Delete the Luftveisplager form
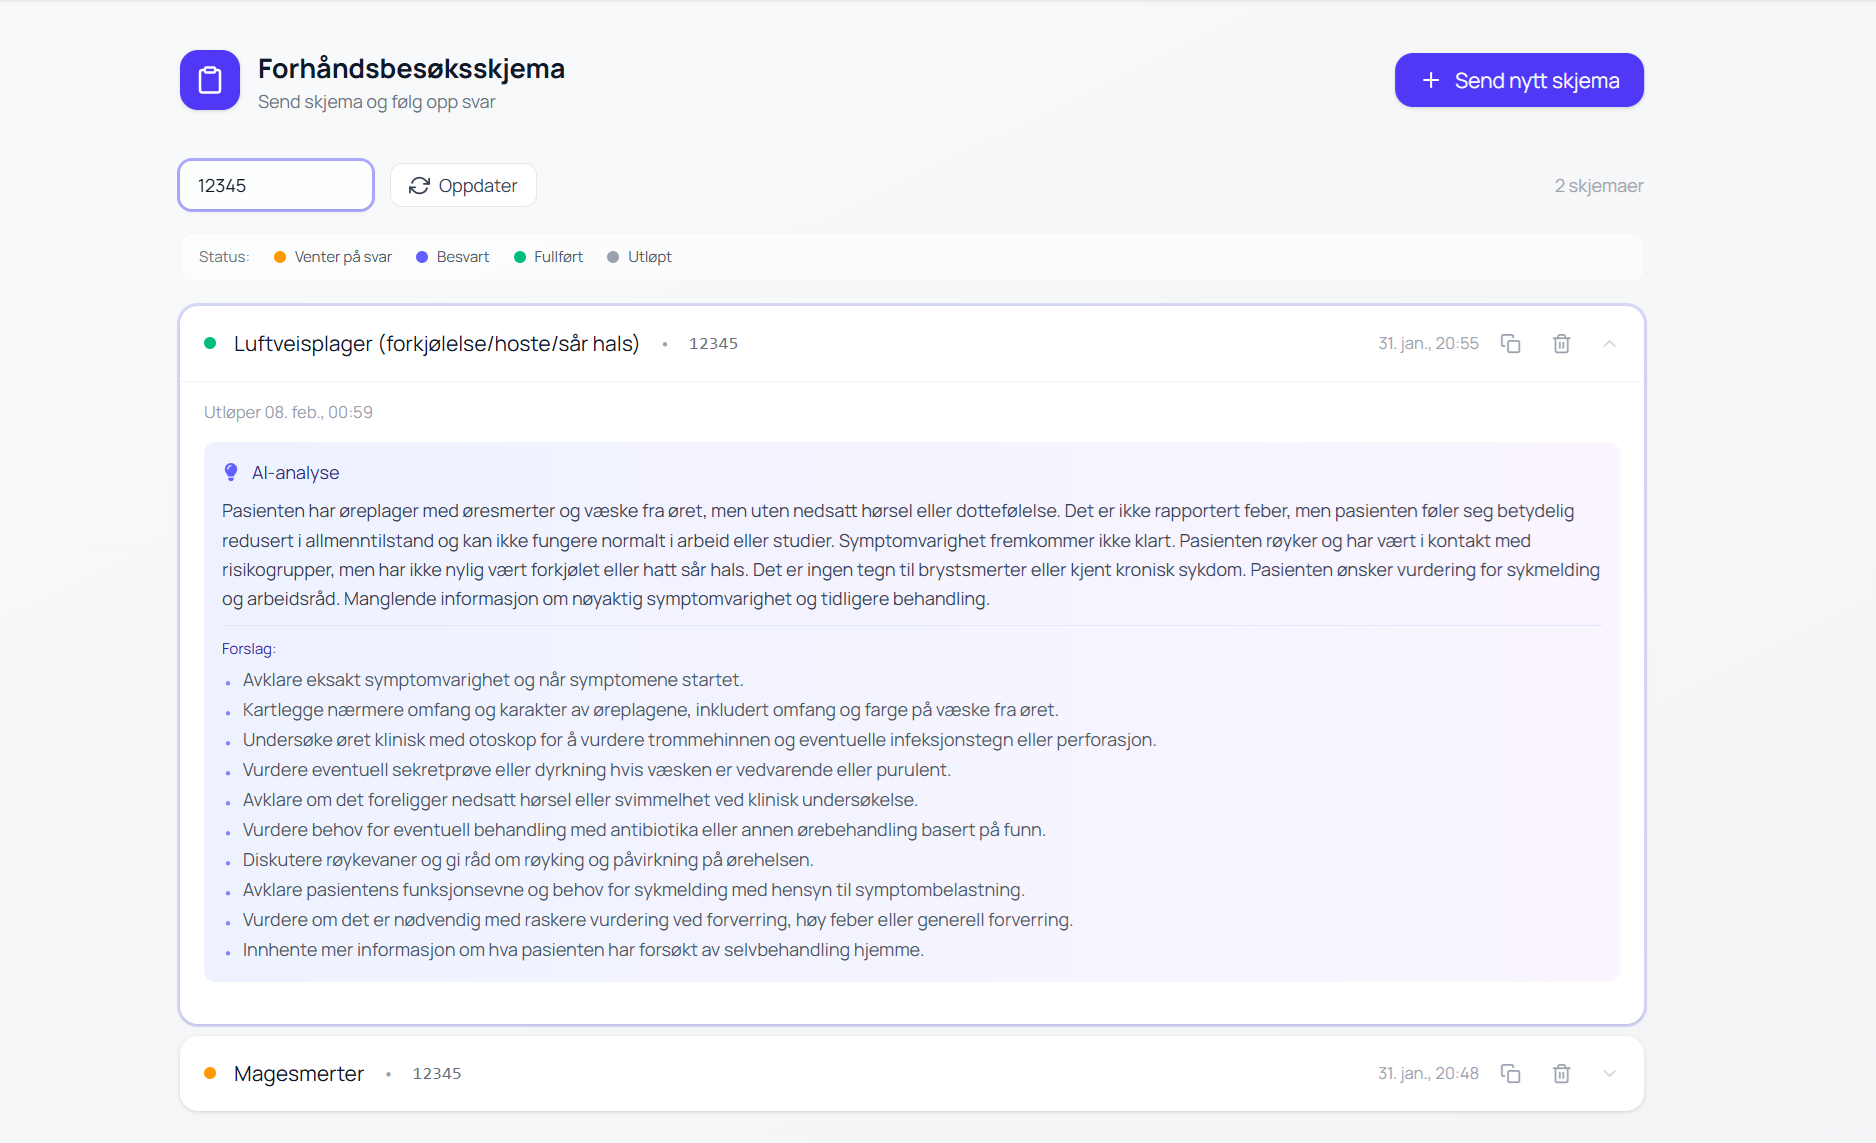1876x1143 pixels. tap(1561, 344)
